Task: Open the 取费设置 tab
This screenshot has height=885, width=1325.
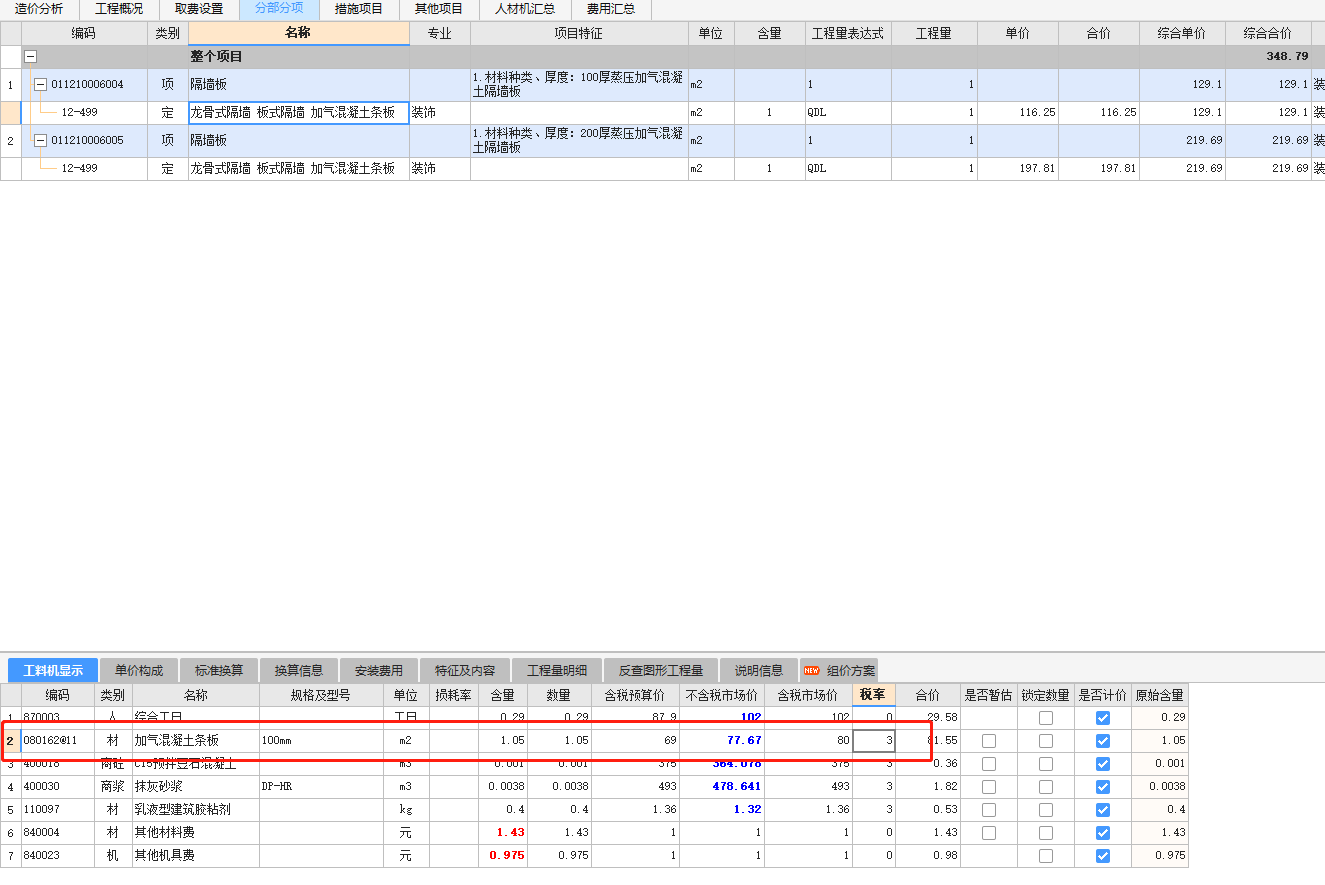Action: pyautogui.click(x=199, y=9)
